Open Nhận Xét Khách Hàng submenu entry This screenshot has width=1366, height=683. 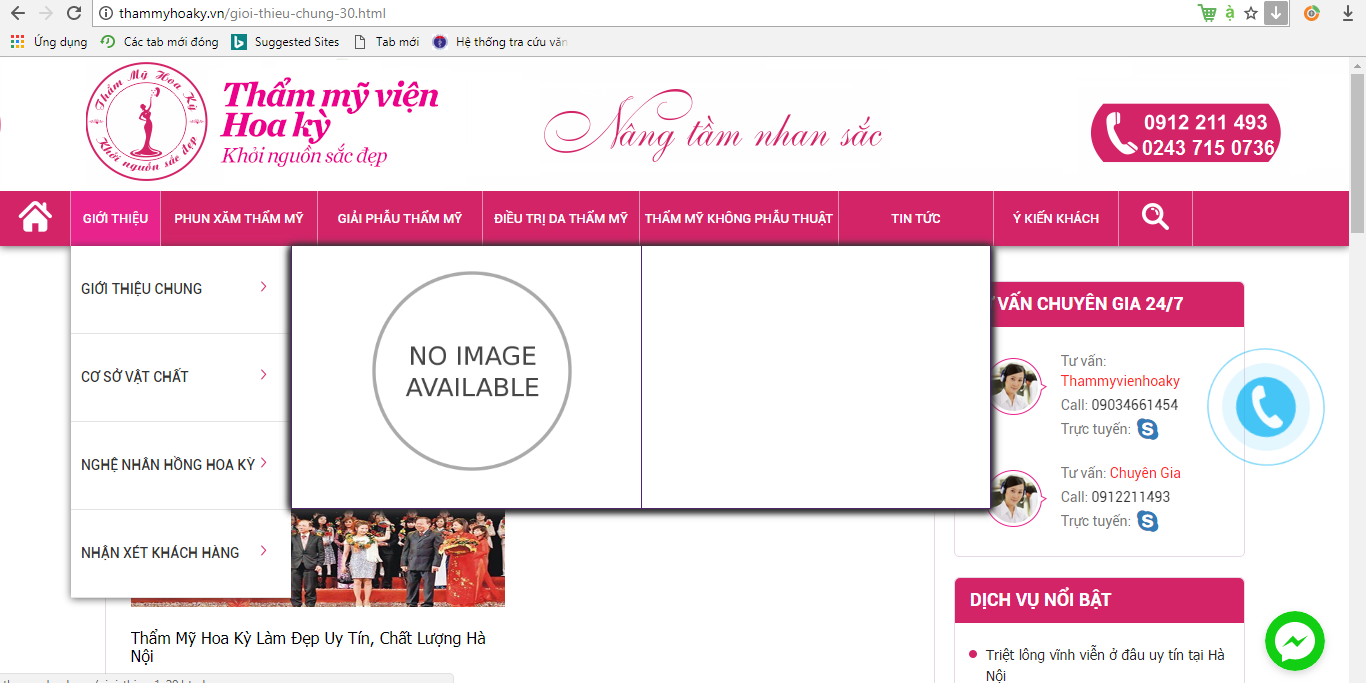click(x=263, y=552)
